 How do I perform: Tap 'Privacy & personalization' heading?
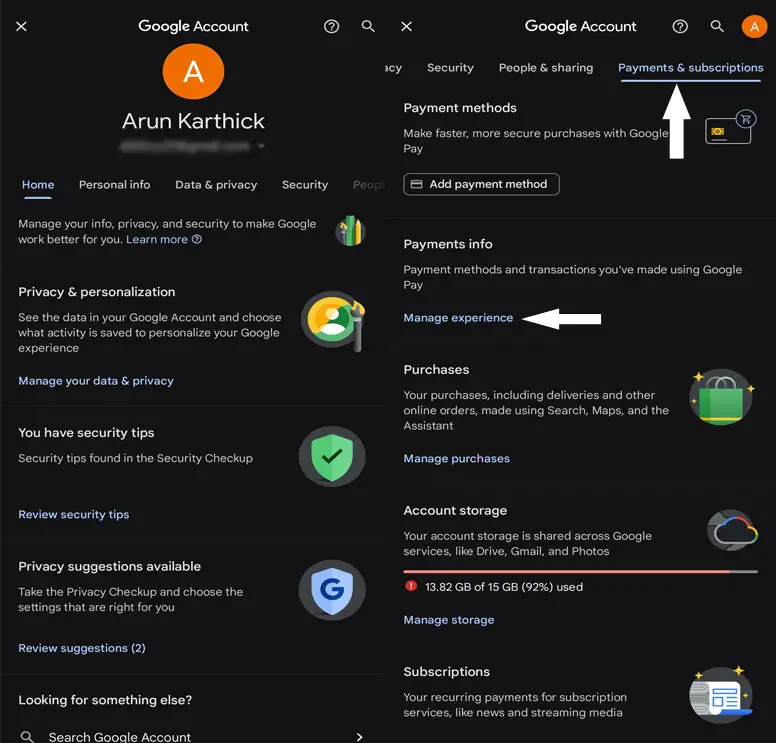(97, 292)
